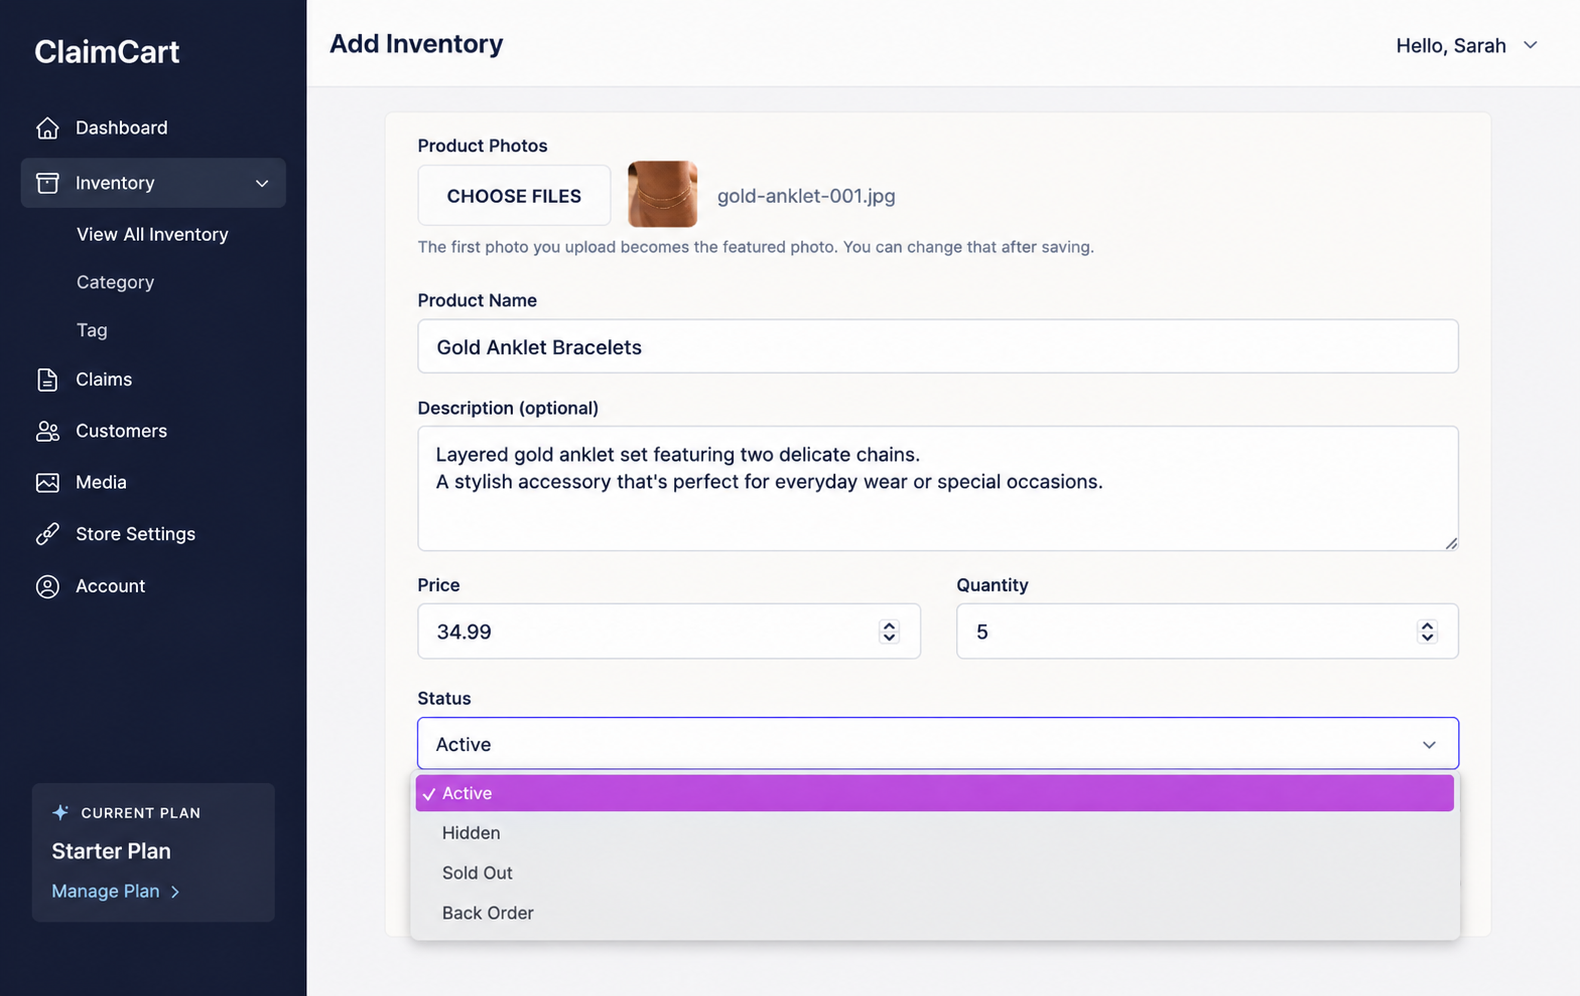Click the Claims document icon

coord(47,380)
